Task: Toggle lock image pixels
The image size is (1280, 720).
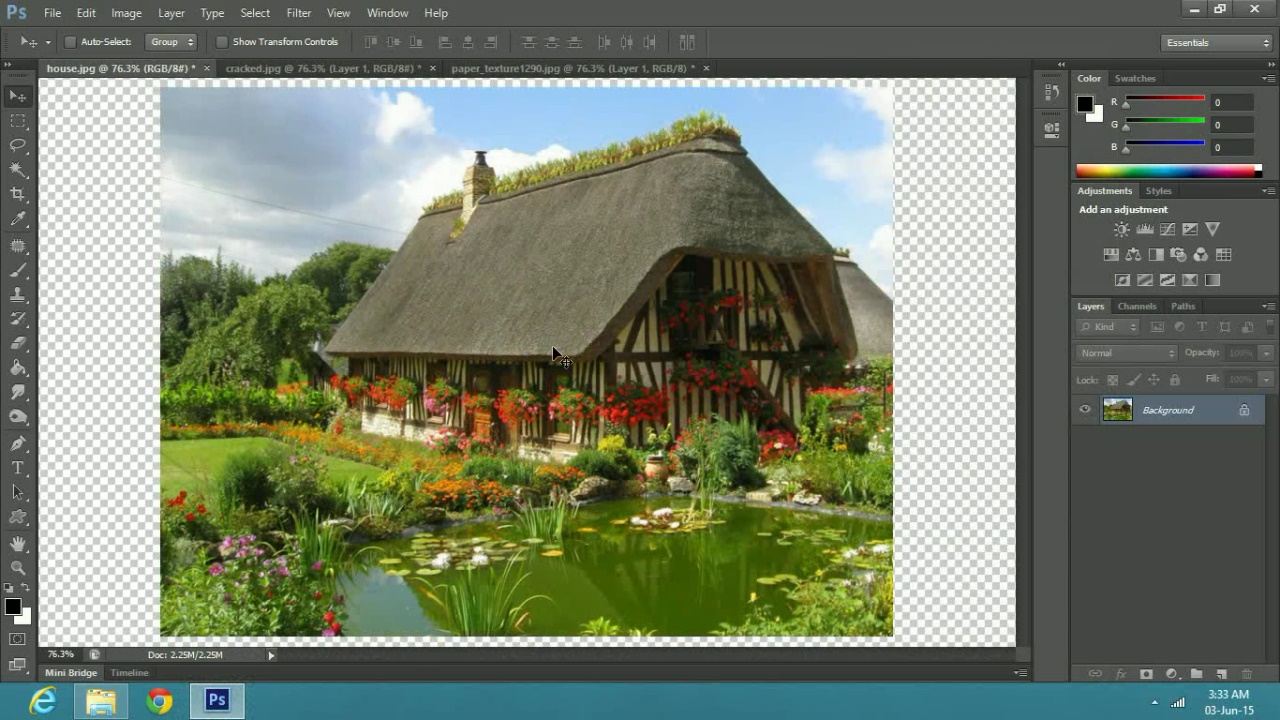Action: (x=1133, y=380)
